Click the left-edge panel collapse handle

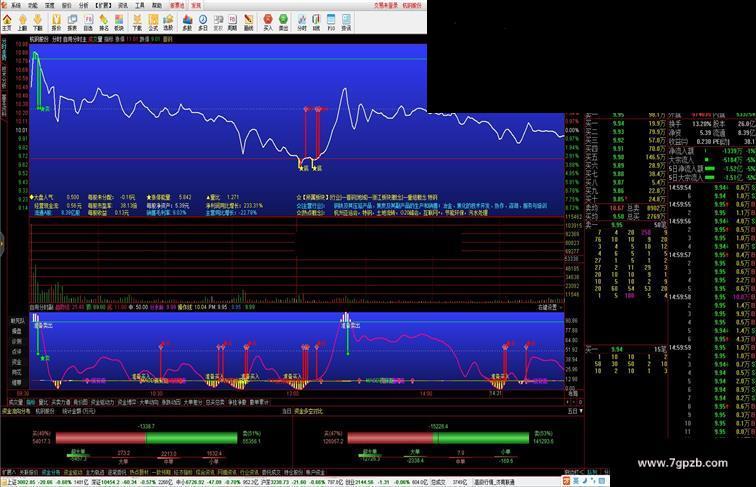tap(2, 244)
